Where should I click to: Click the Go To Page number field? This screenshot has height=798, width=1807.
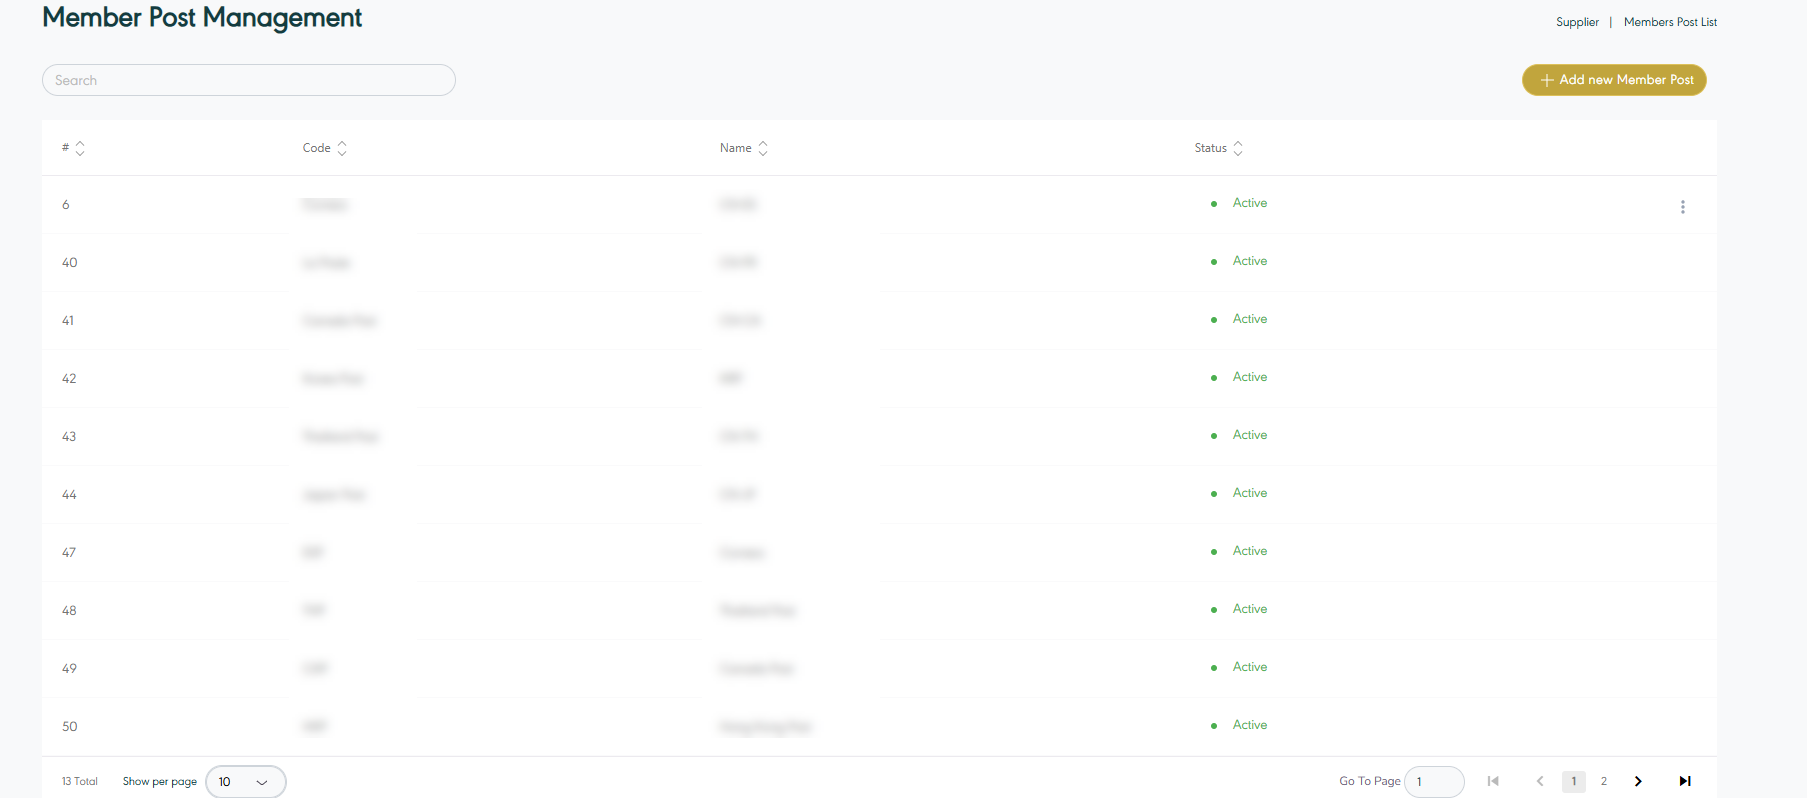point(1434,782)
